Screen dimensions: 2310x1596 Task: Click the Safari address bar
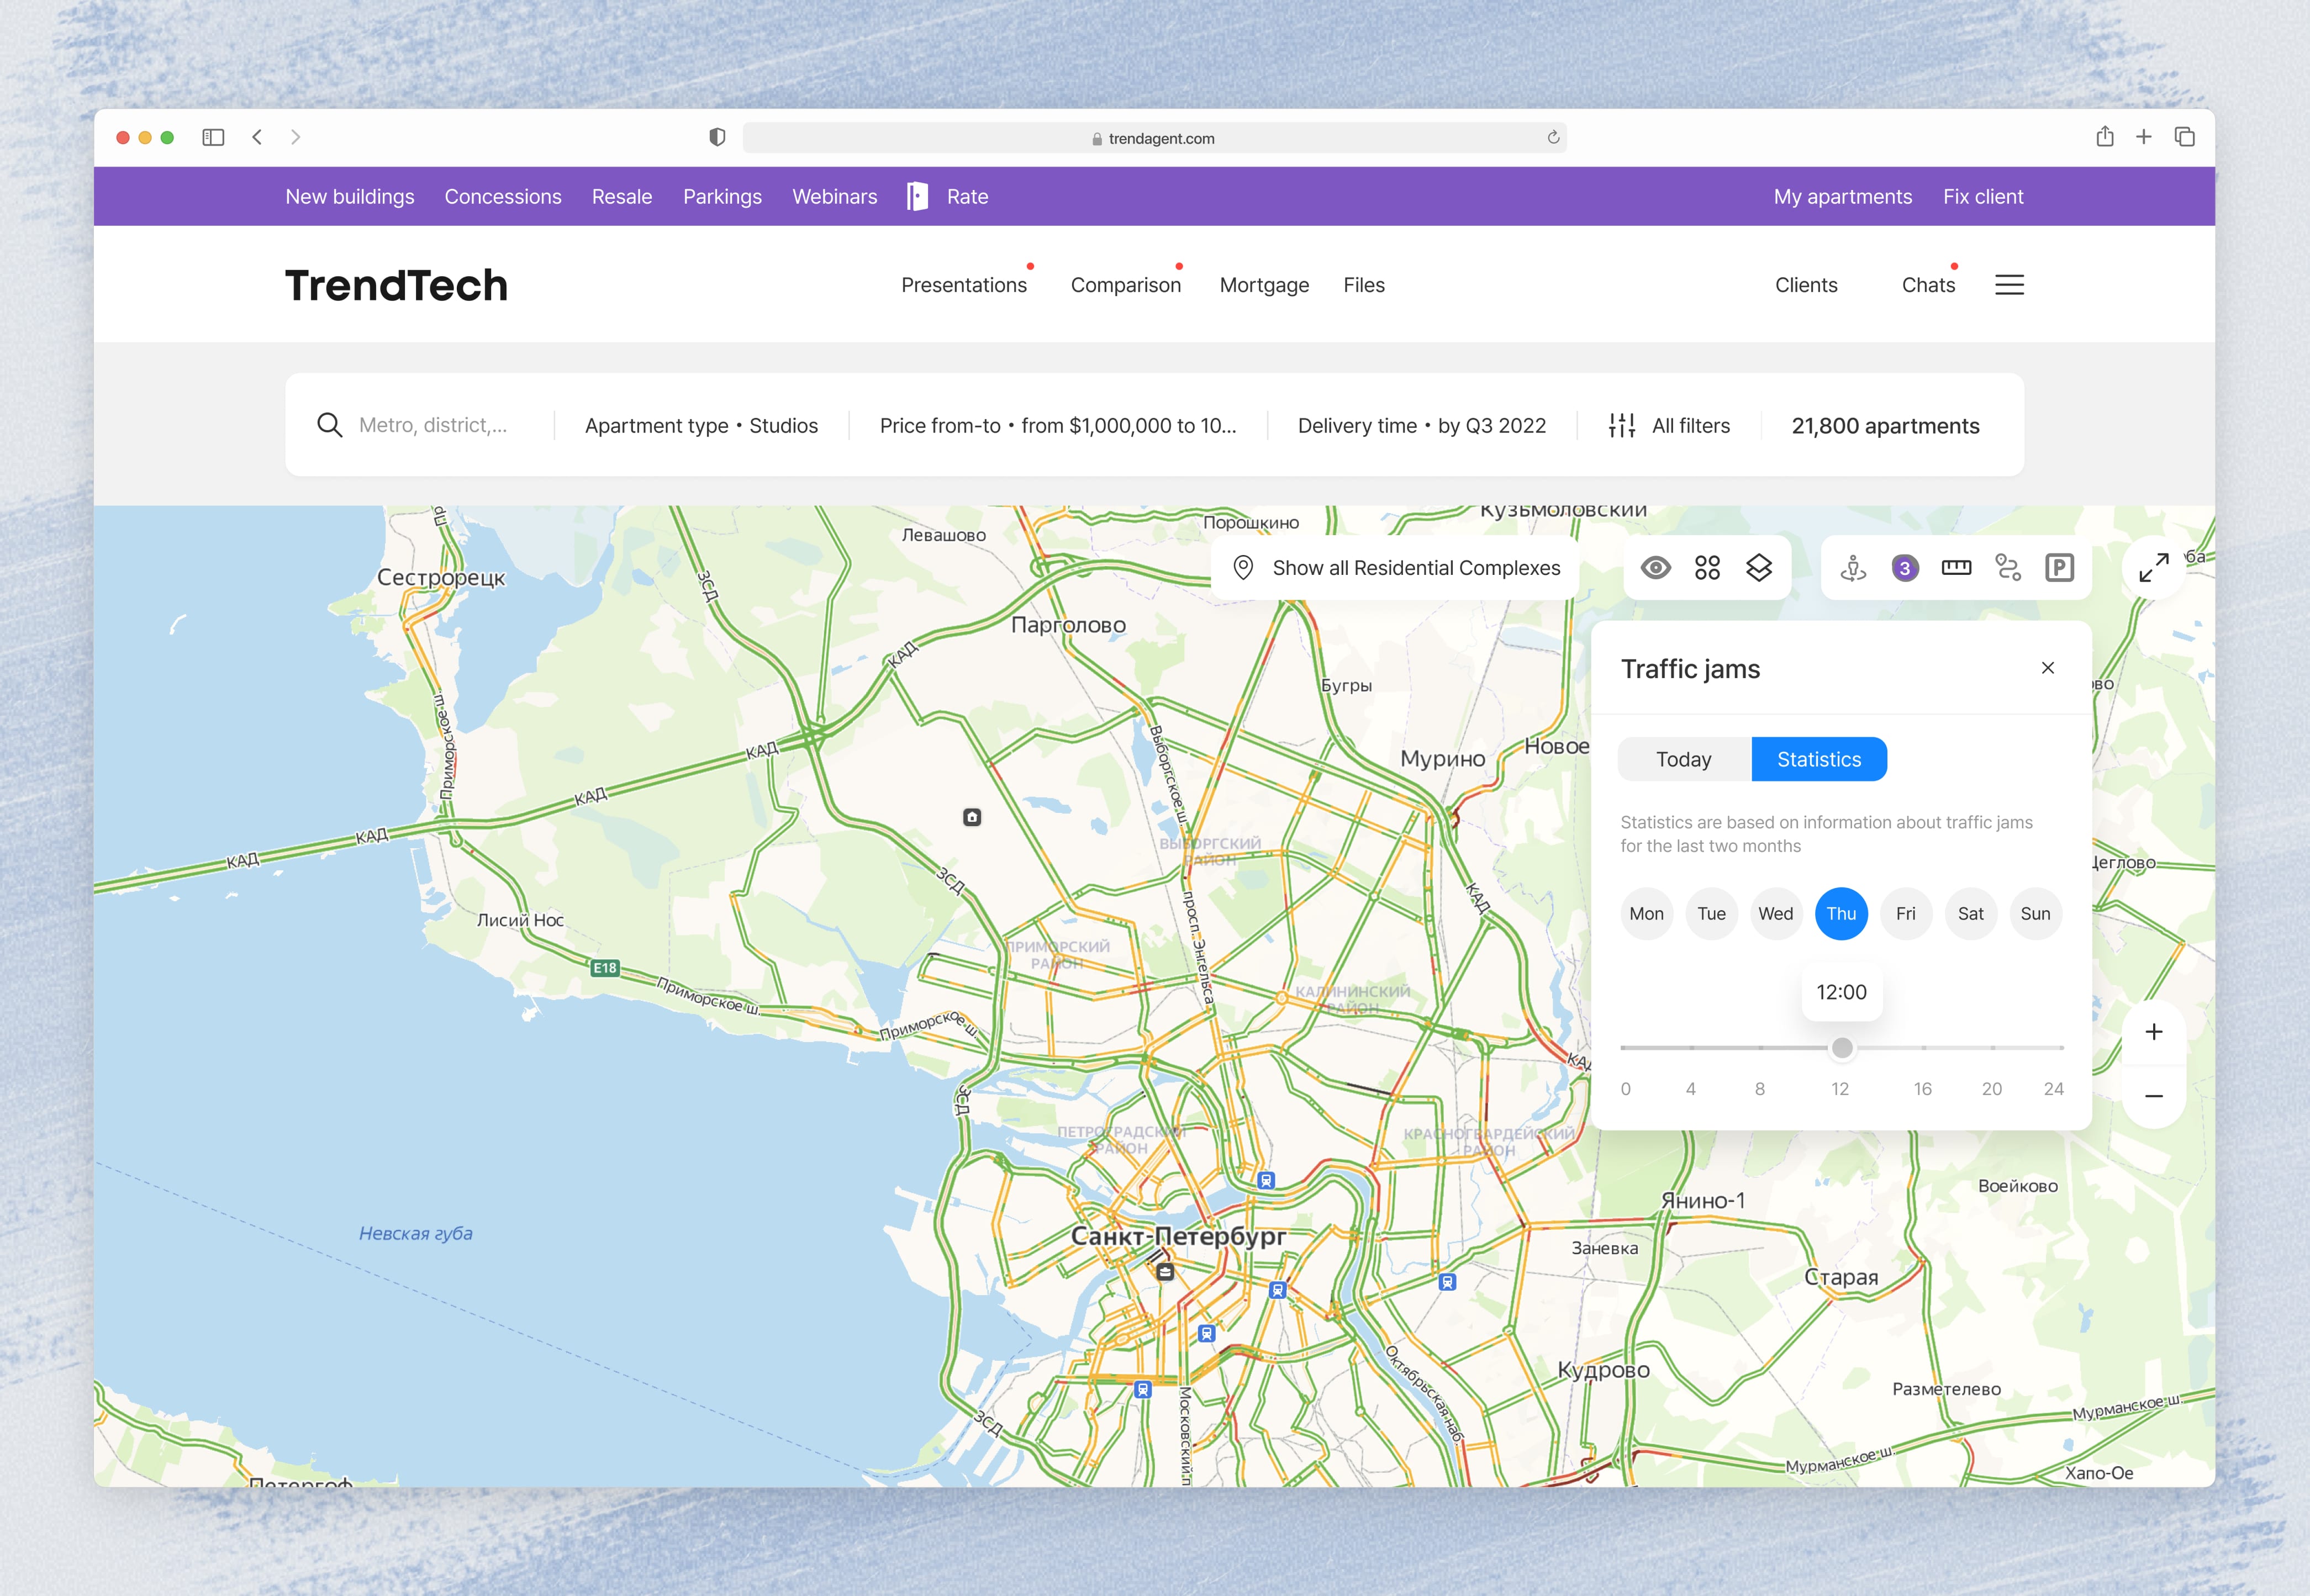pos(1154,138)
